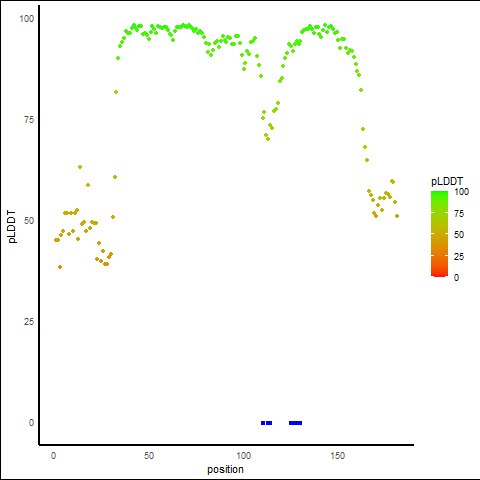The width and height of the screenshot is (480, 480).
Task: Click the 75 tick label on the y-axis
Action: click(x=29, y=120)
